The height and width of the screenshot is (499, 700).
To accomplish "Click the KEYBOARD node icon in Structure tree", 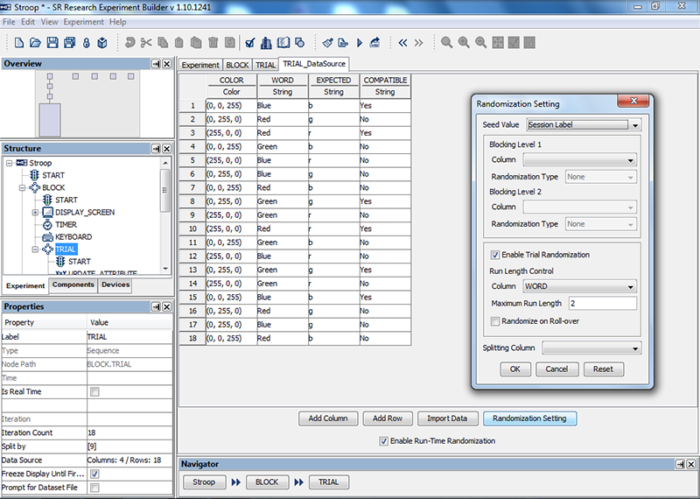I will pos(46,237).
